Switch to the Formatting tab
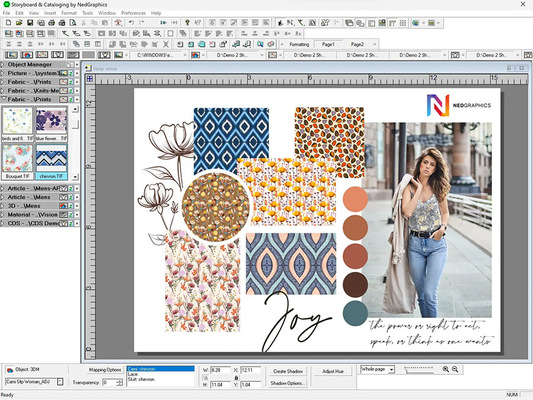This screenshot has width=533, height=400. pos(299,44)
